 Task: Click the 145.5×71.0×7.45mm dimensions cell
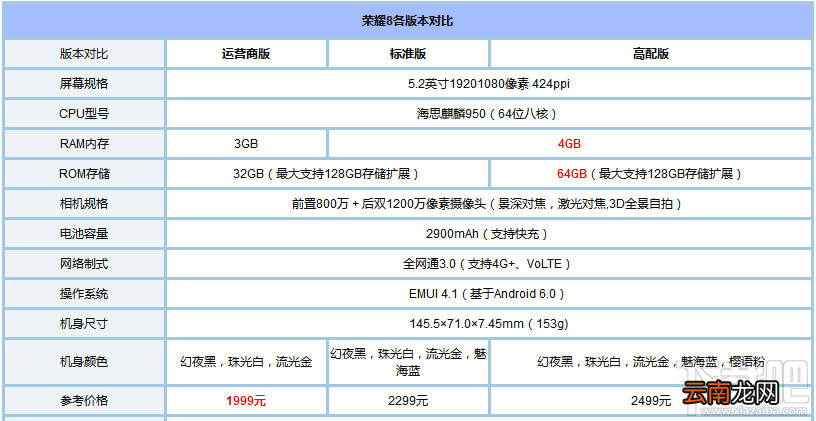489,324
